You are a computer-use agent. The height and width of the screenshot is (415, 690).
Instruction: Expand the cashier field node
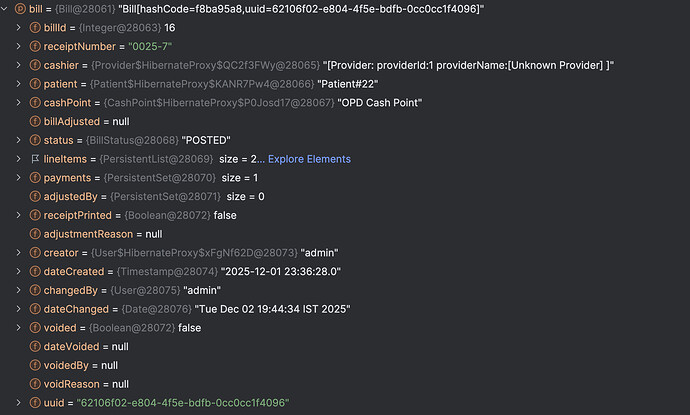click(x=20, y=65)
